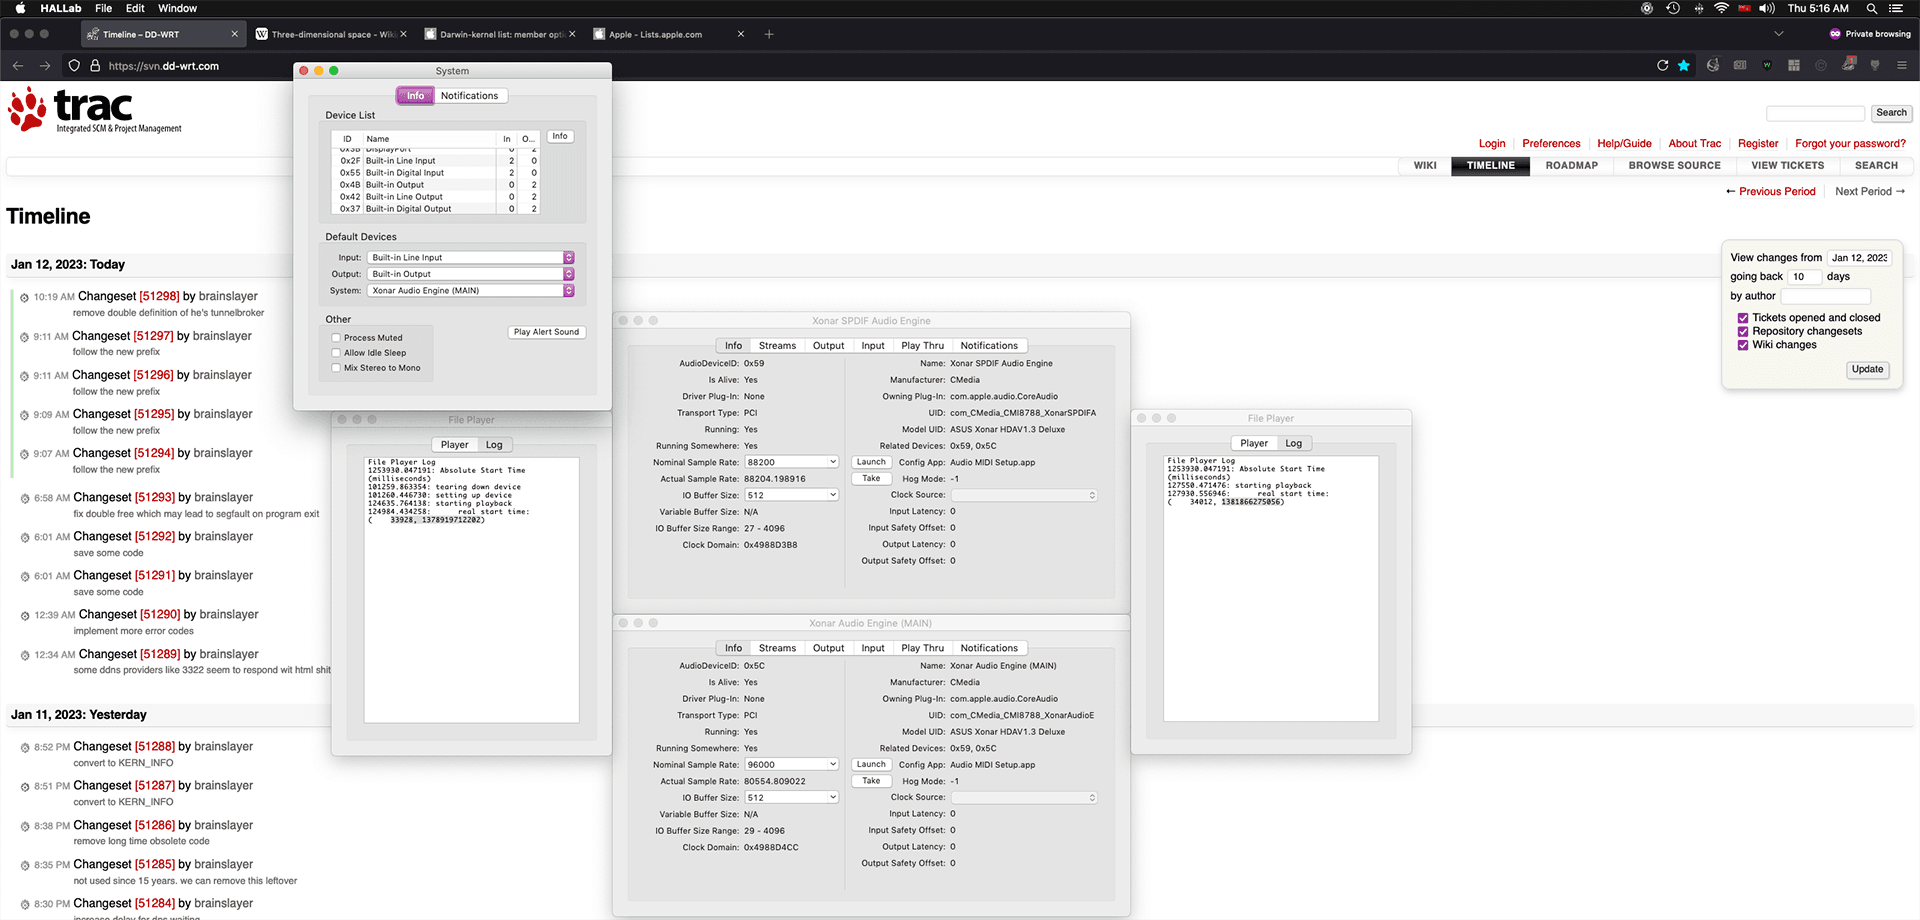Open SPDIF Nominal Sample Rate dropdown showing 88200

coord(792,462)
